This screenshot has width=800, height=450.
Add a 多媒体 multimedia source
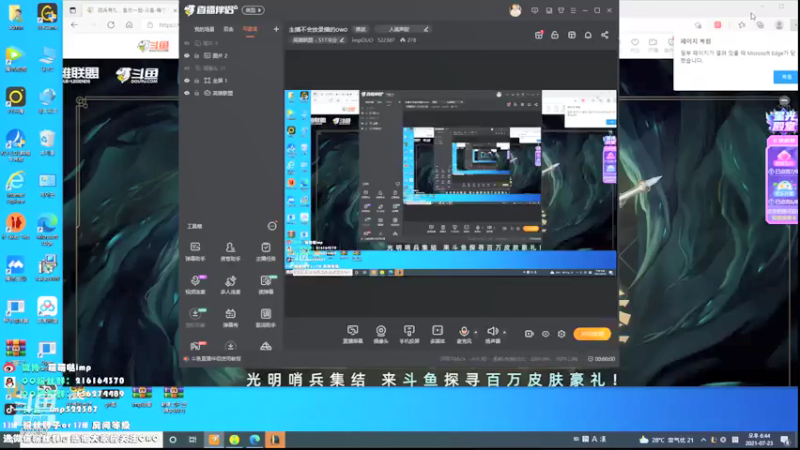437,334
